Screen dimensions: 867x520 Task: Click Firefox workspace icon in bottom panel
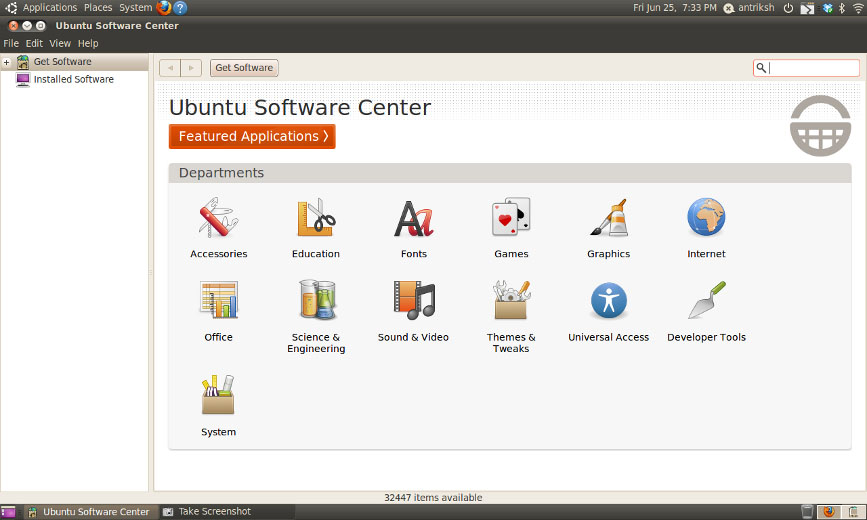click(829, 512)
